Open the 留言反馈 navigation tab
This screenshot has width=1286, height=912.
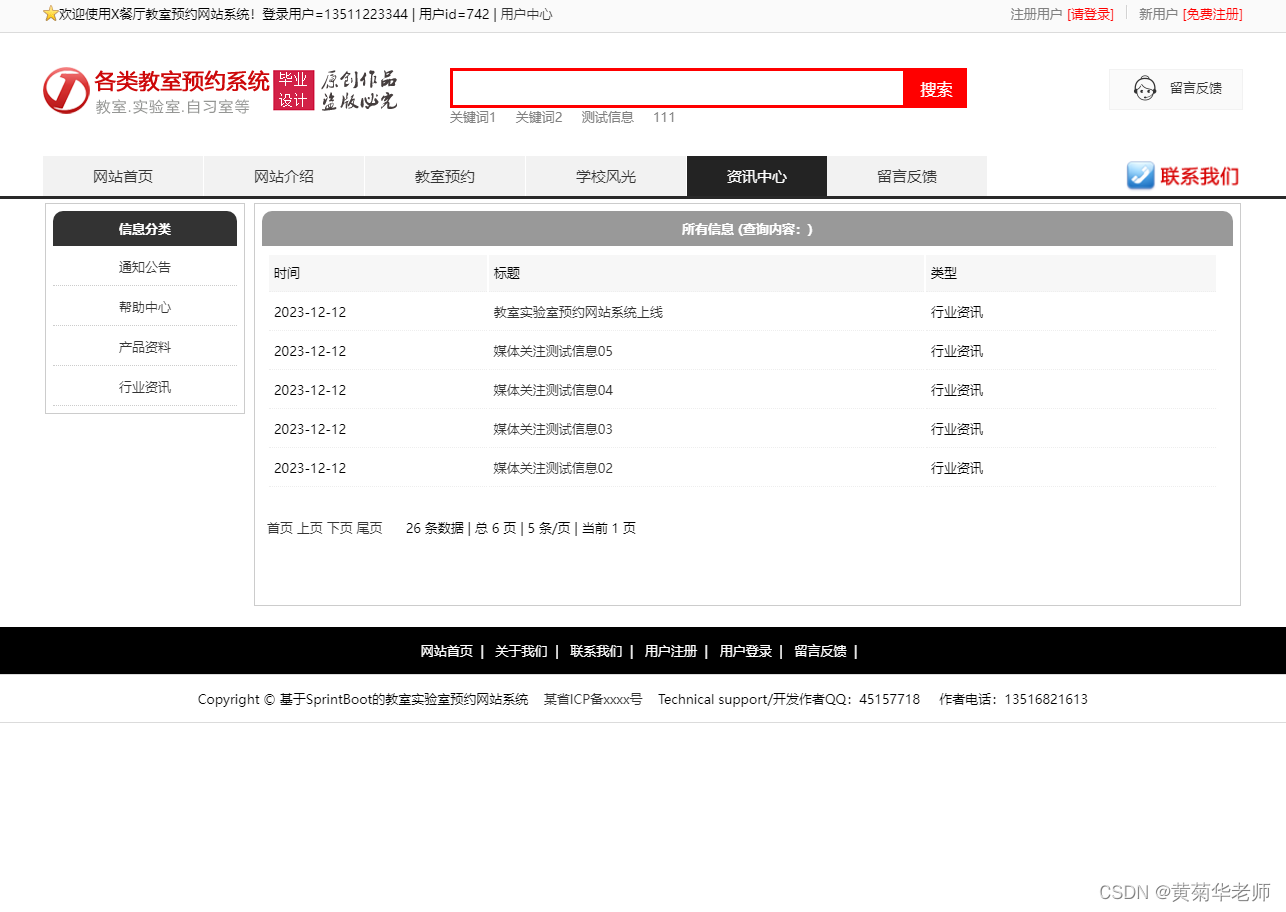point(907,177)
